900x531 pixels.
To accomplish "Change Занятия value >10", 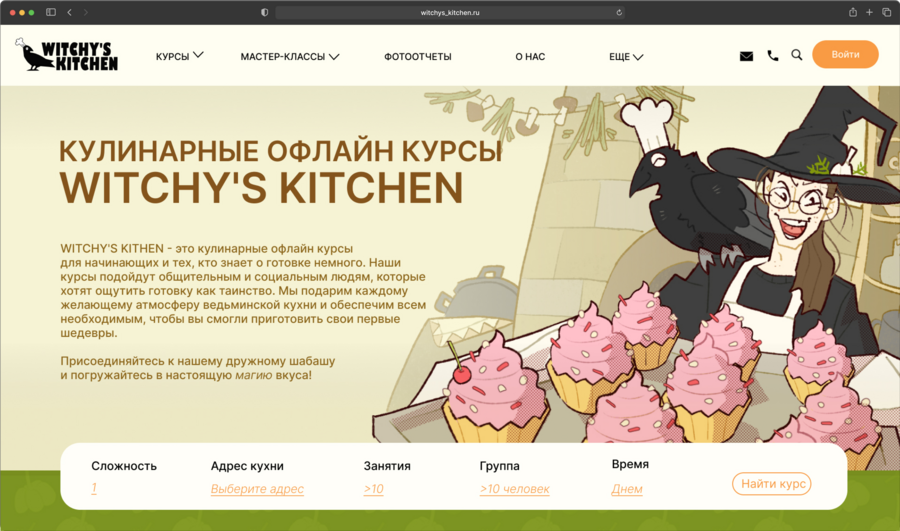I will coord(374,489).
